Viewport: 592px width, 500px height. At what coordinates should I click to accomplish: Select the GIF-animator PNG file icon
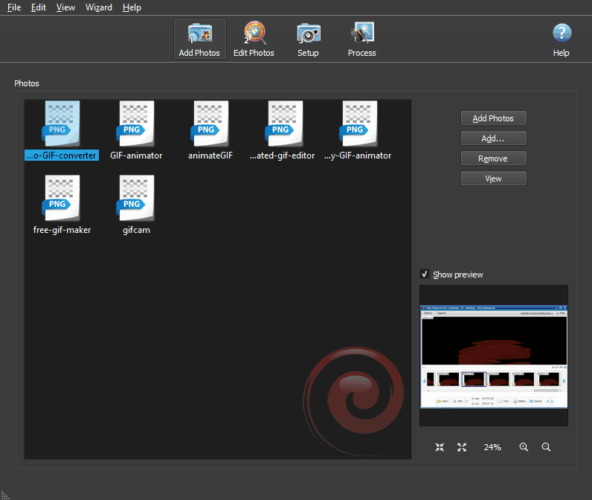click(x=136, y=123)
